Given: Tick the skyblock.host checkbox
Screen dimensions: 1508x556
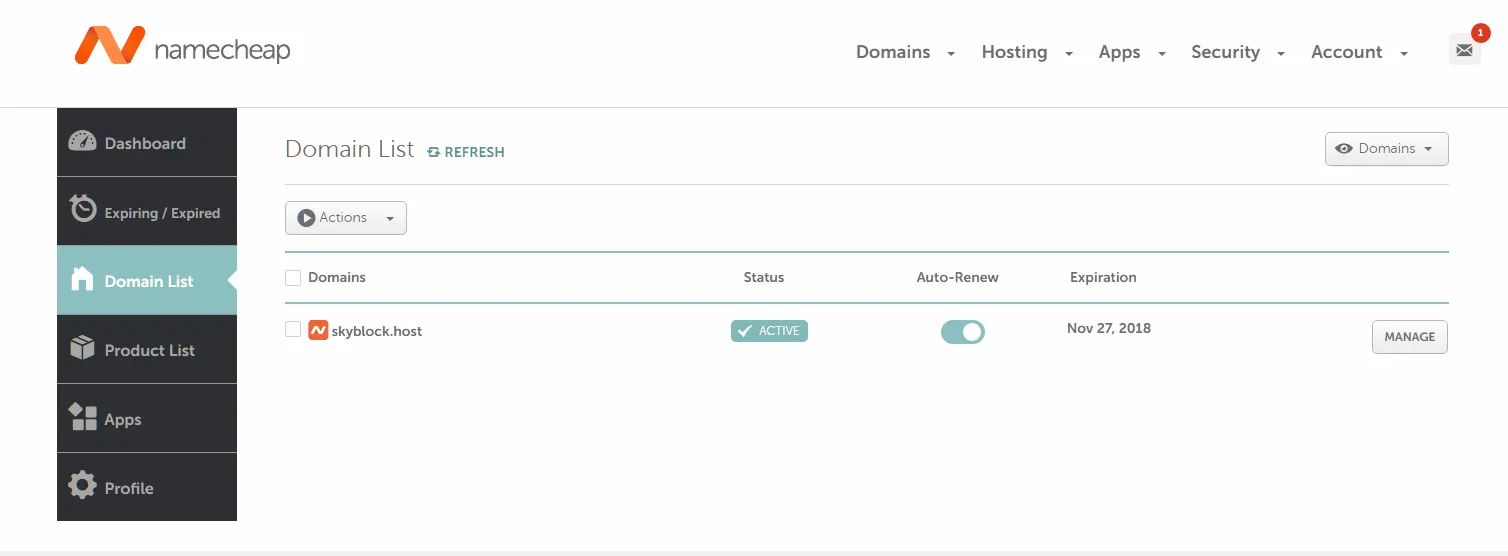Looking at the screenshot, I should click(293, 329).
